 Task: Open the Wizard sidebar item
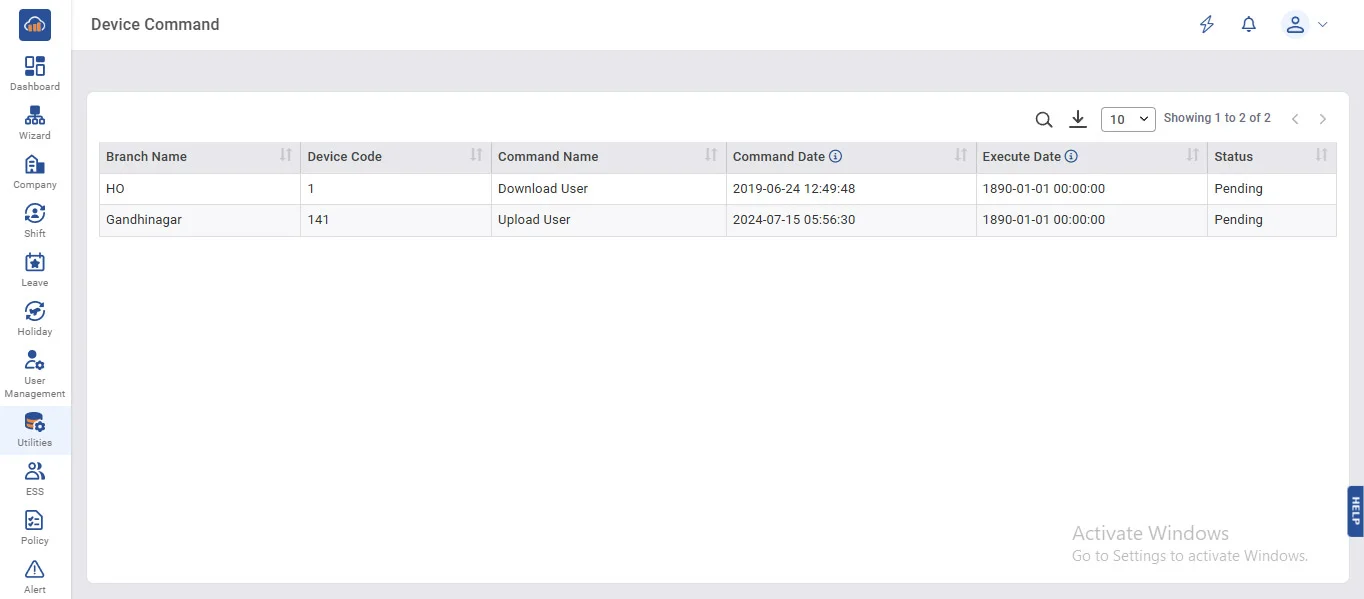(x=35, y=123)
